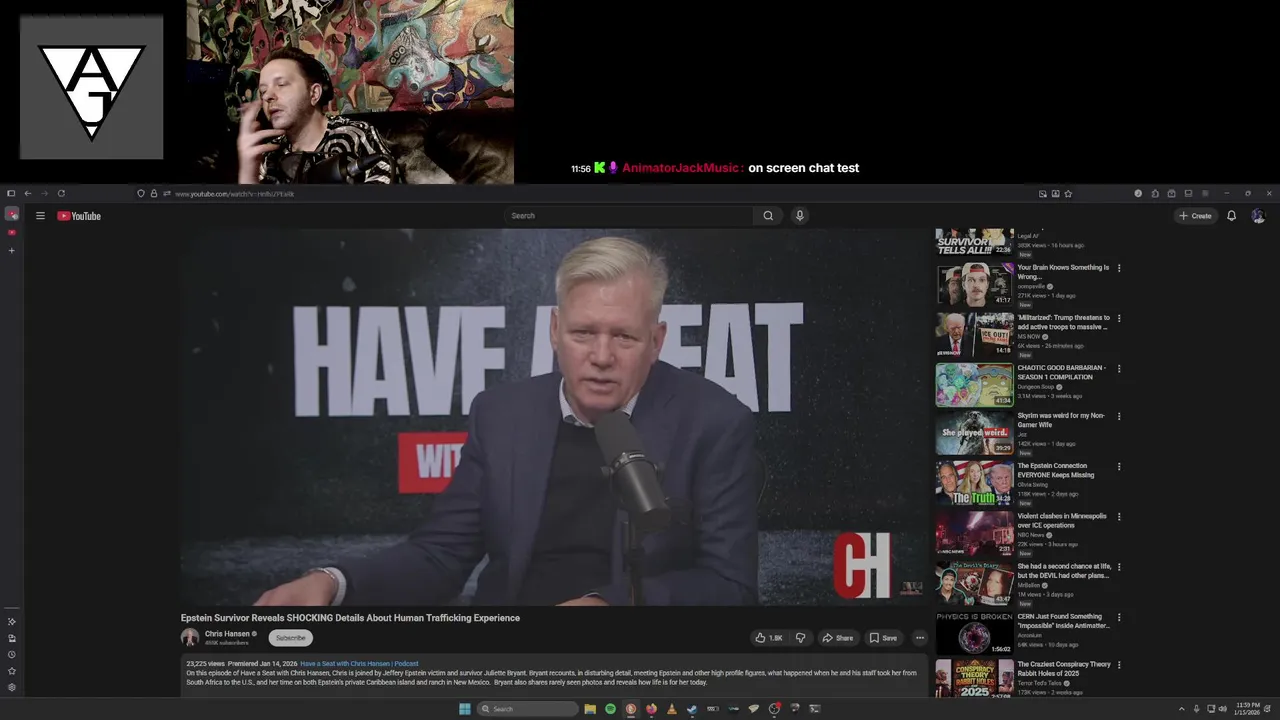Open 'Skyrim was weird for my Non-Gamer Wife' title

tap(1061, 420)
